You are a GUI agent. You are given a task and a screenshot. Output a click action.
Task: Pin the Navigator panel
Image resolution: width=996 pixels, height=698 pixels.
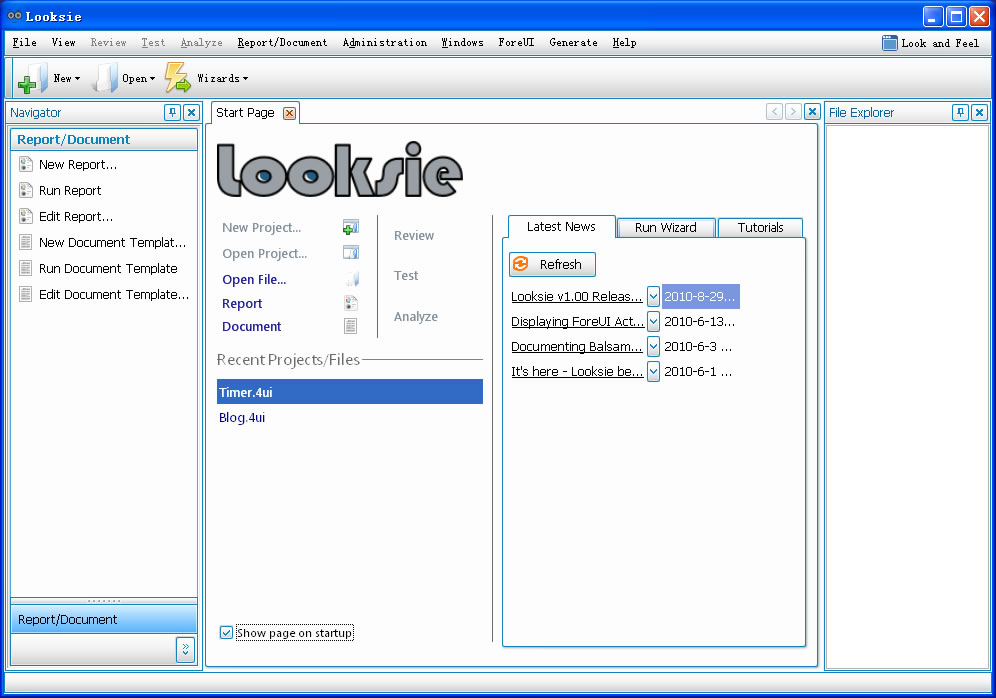tap(172, 113)
